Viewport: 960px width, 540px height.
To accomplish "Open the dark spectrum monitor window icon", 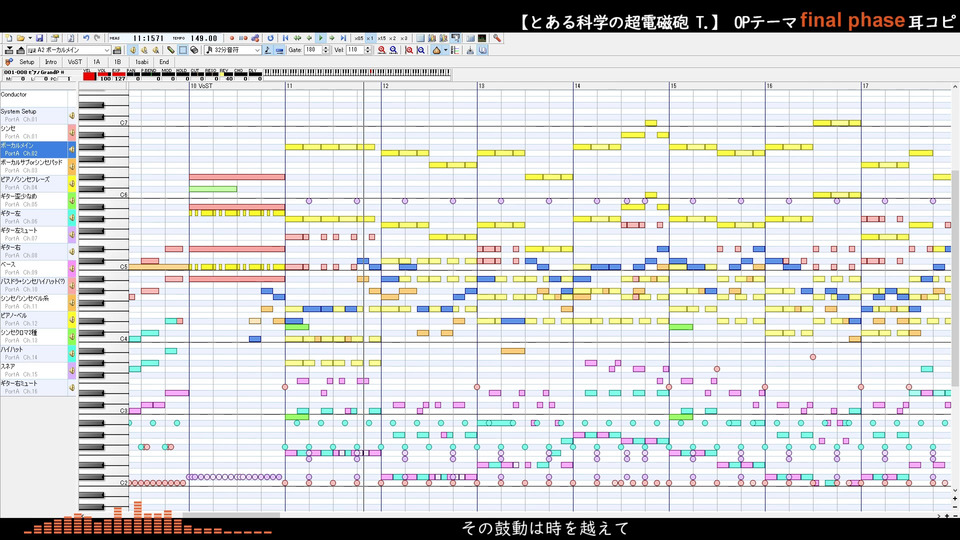I will tap(482, 38).
